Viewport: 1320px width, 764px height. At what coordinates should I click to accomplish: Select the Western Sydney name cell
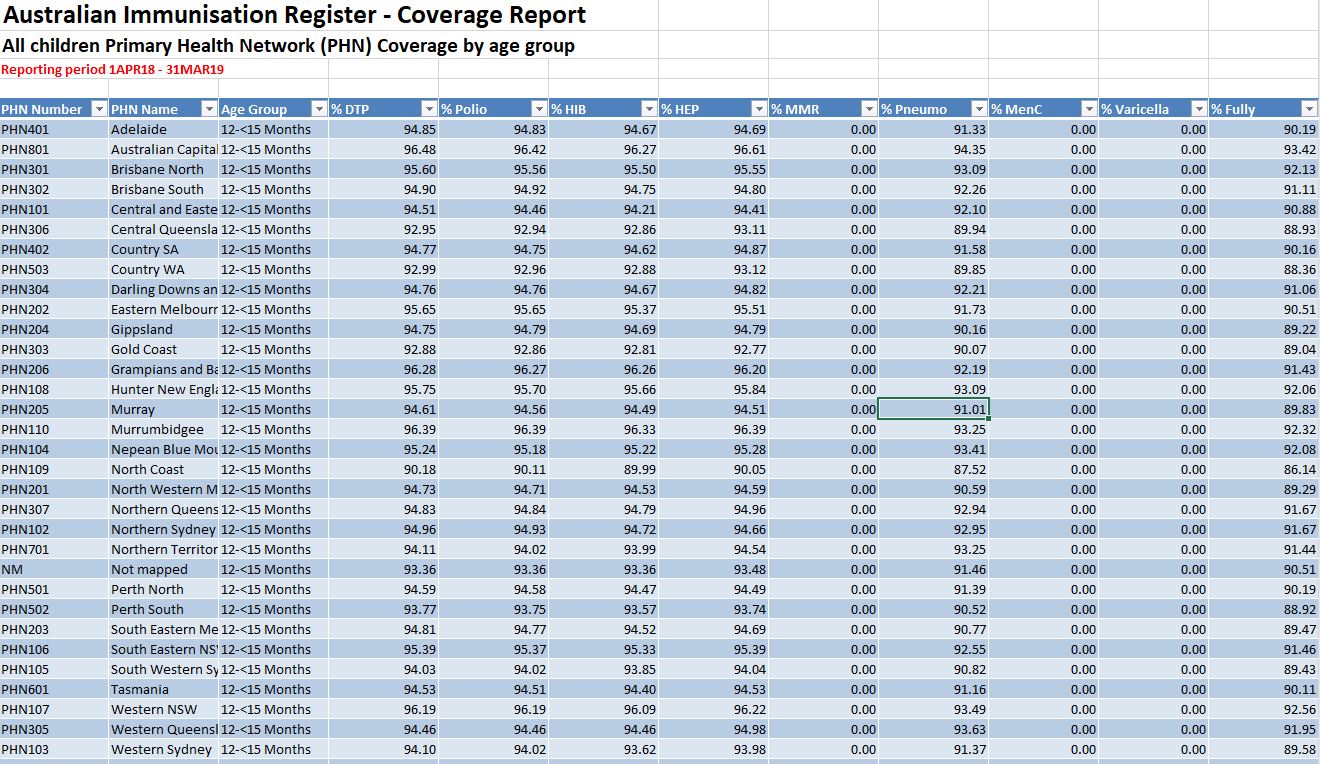click(x=163, y=749)
